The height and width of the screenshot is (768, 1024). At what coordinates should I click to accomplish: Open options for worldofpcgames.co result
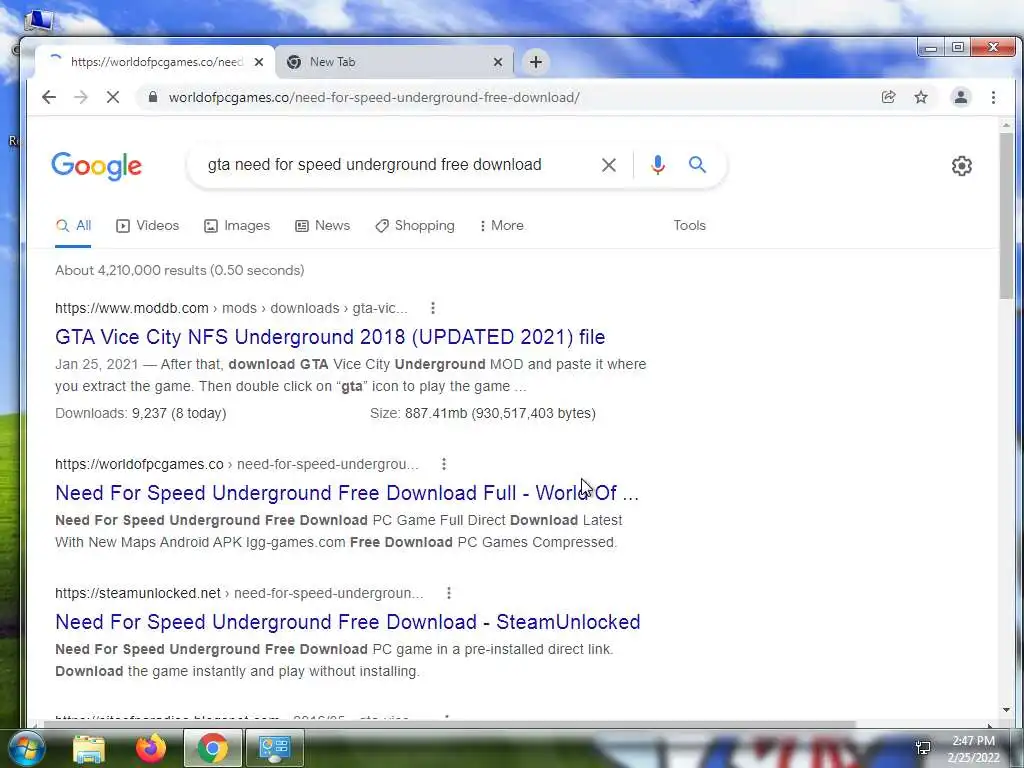444,464
